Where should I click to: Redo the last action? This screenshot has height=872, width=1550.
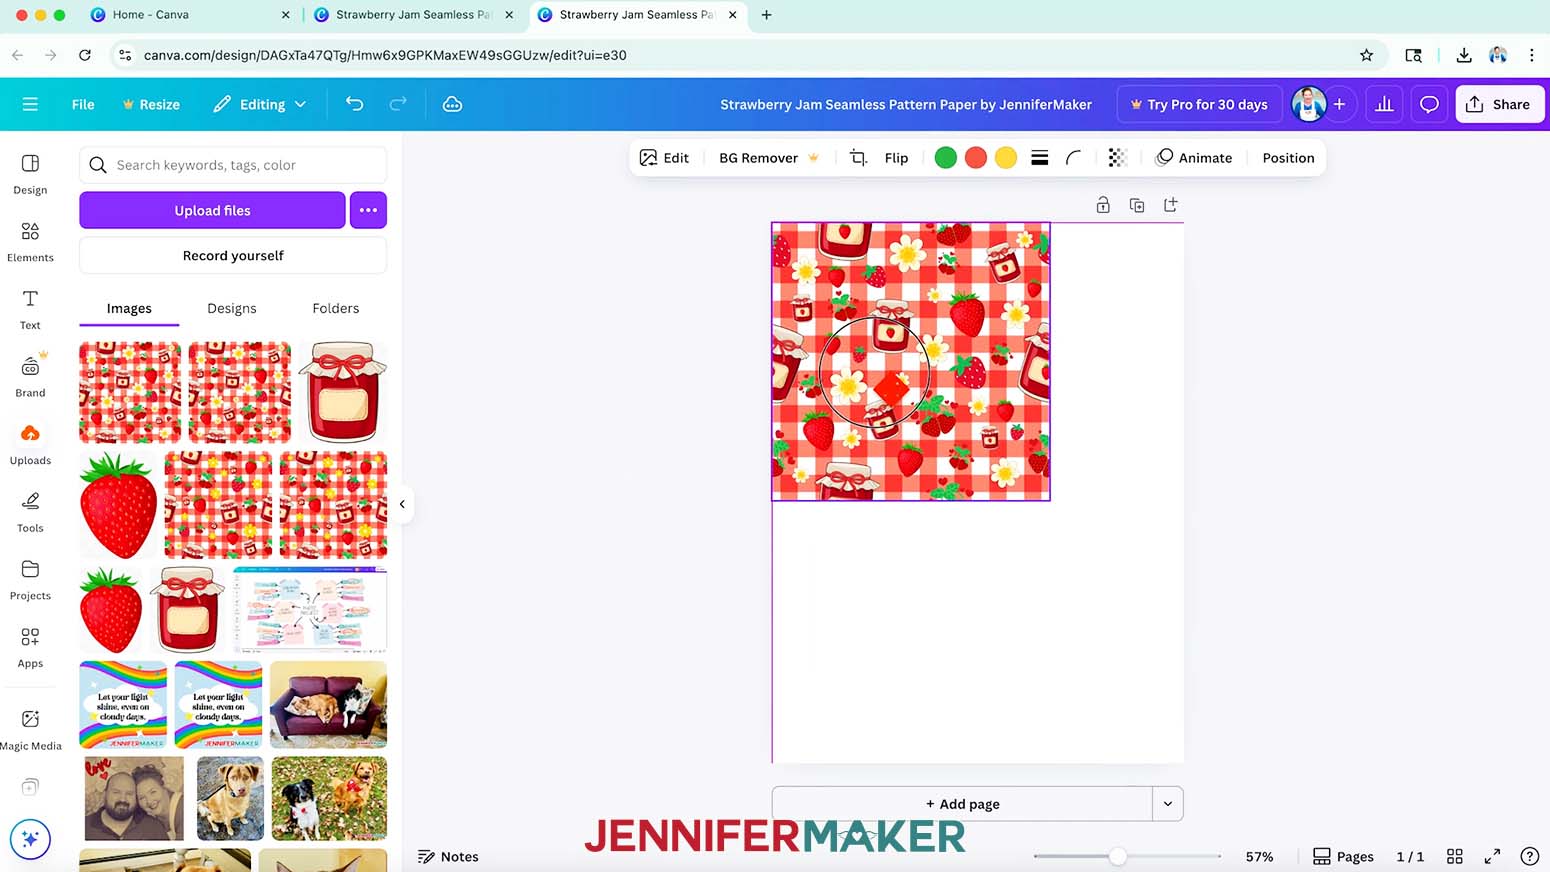(398, 104)
